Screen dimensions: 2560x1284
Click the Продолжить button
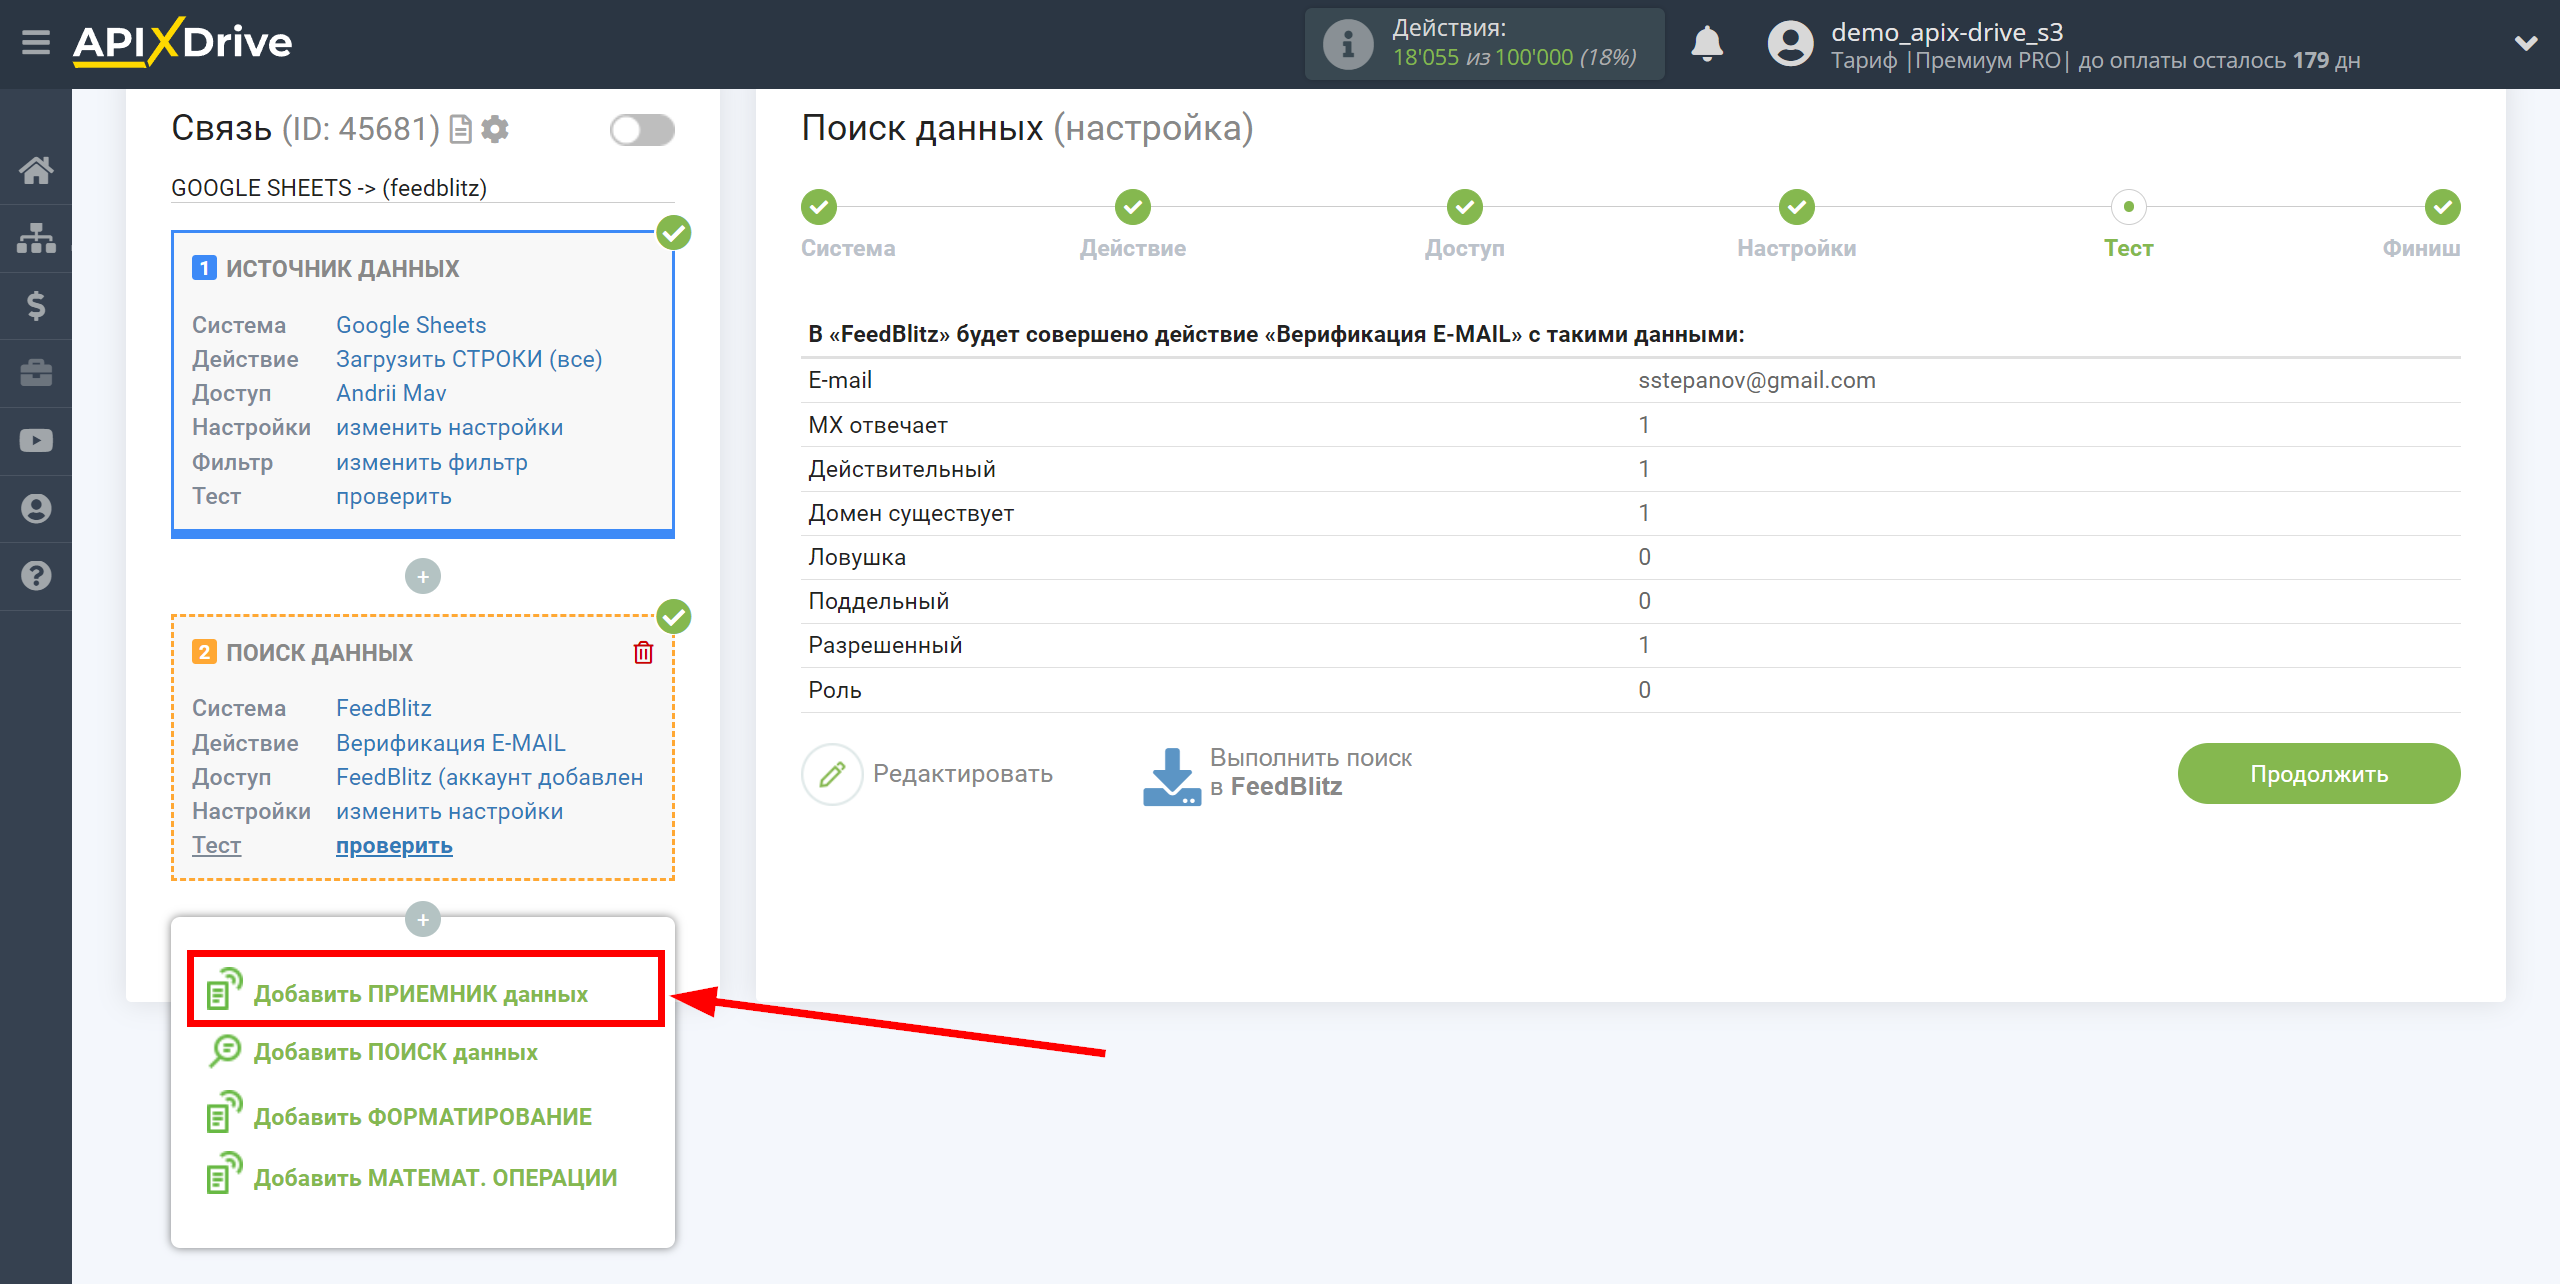pyautogui.click(x=2319, y=774)
